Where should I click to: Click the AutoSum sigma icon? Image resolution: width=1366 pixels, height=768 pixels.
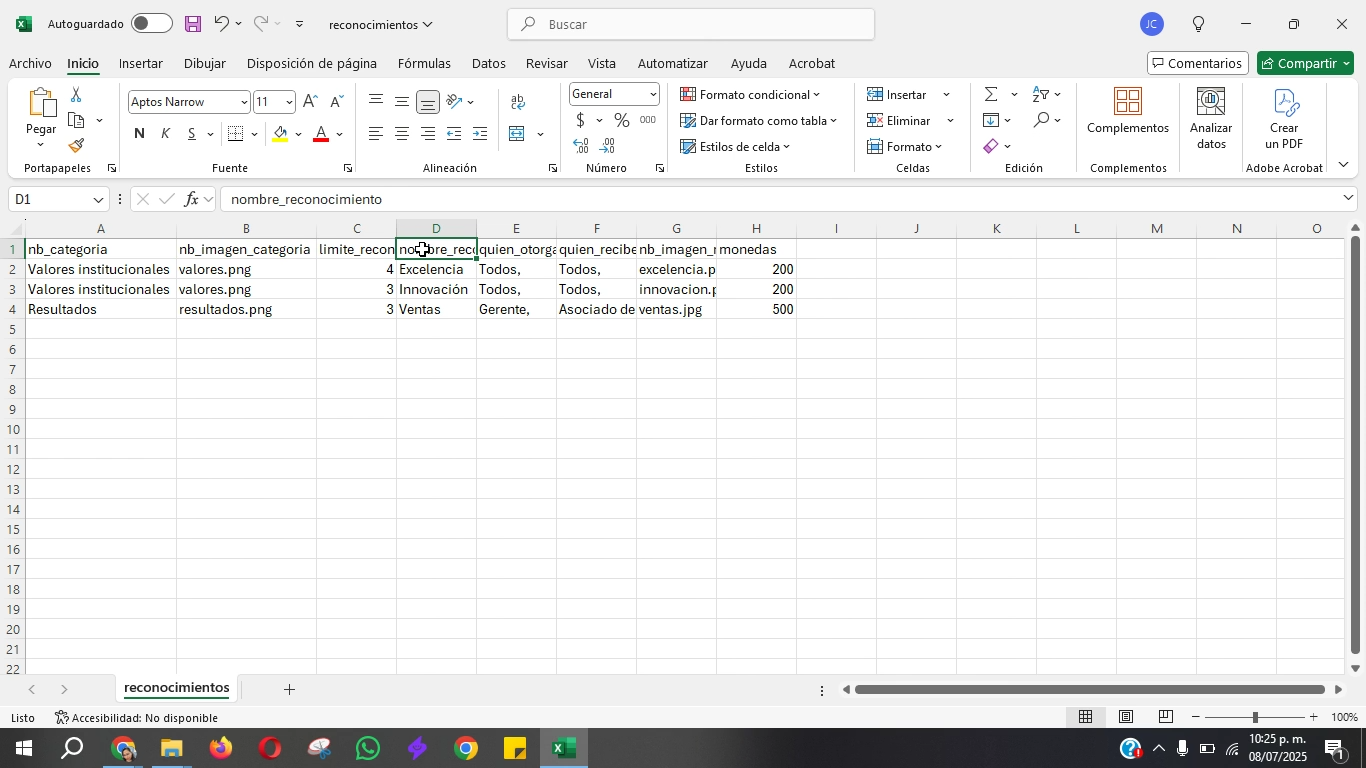991,94
